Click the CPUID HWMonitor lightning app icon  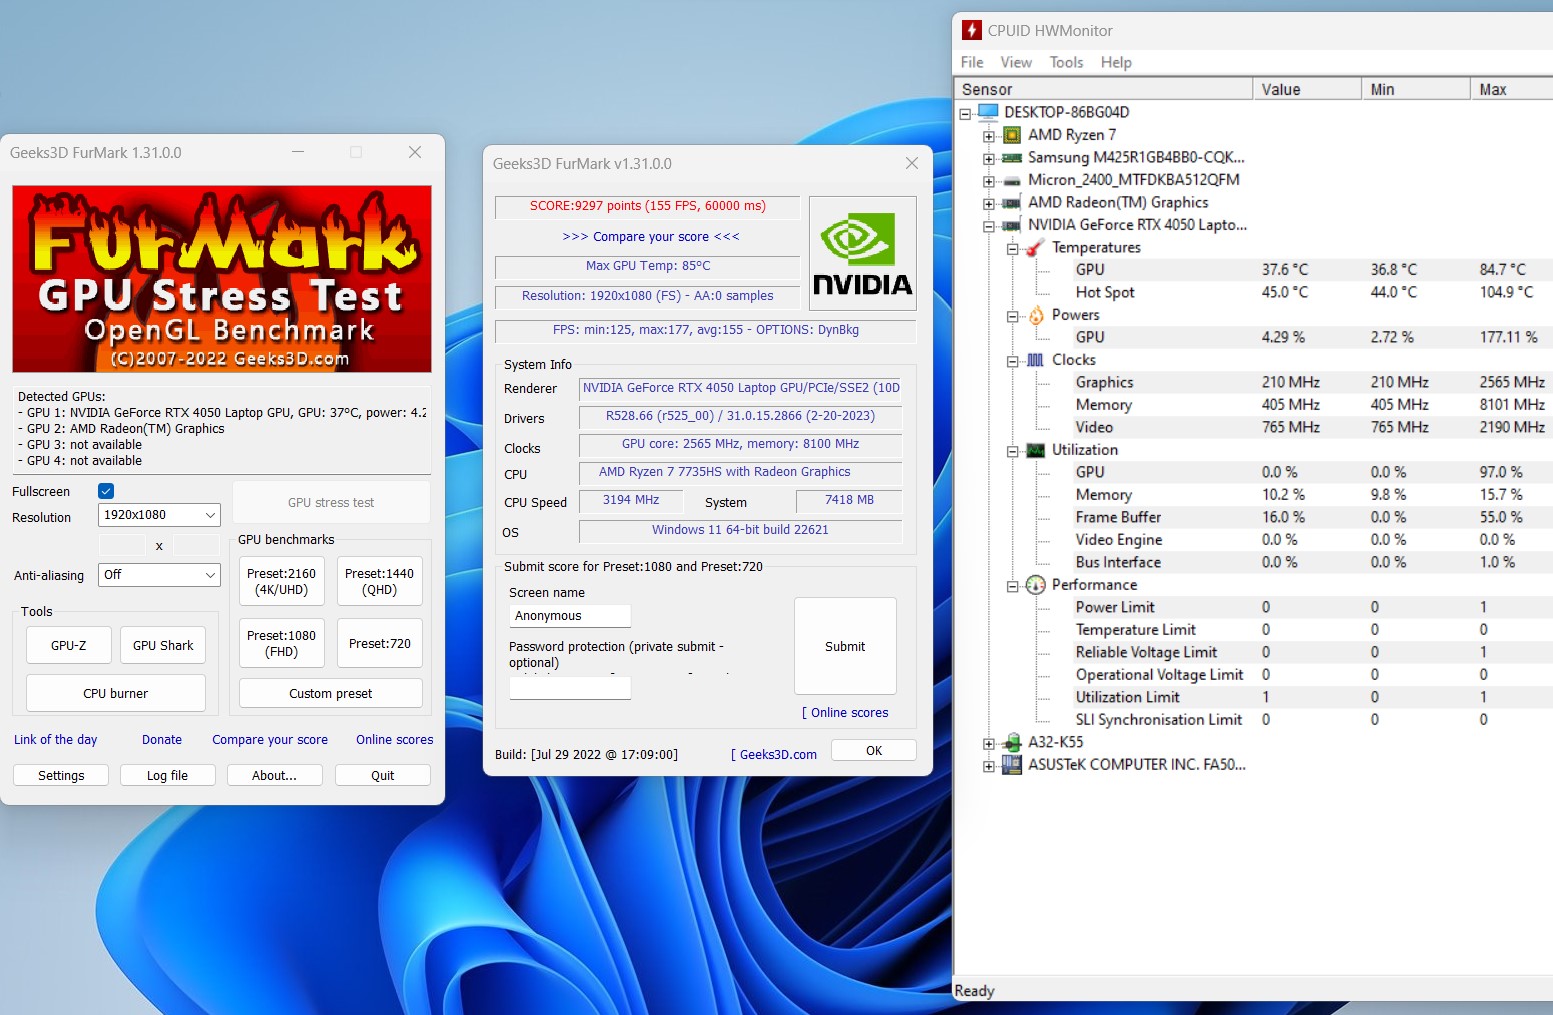[x=971, y=30]
